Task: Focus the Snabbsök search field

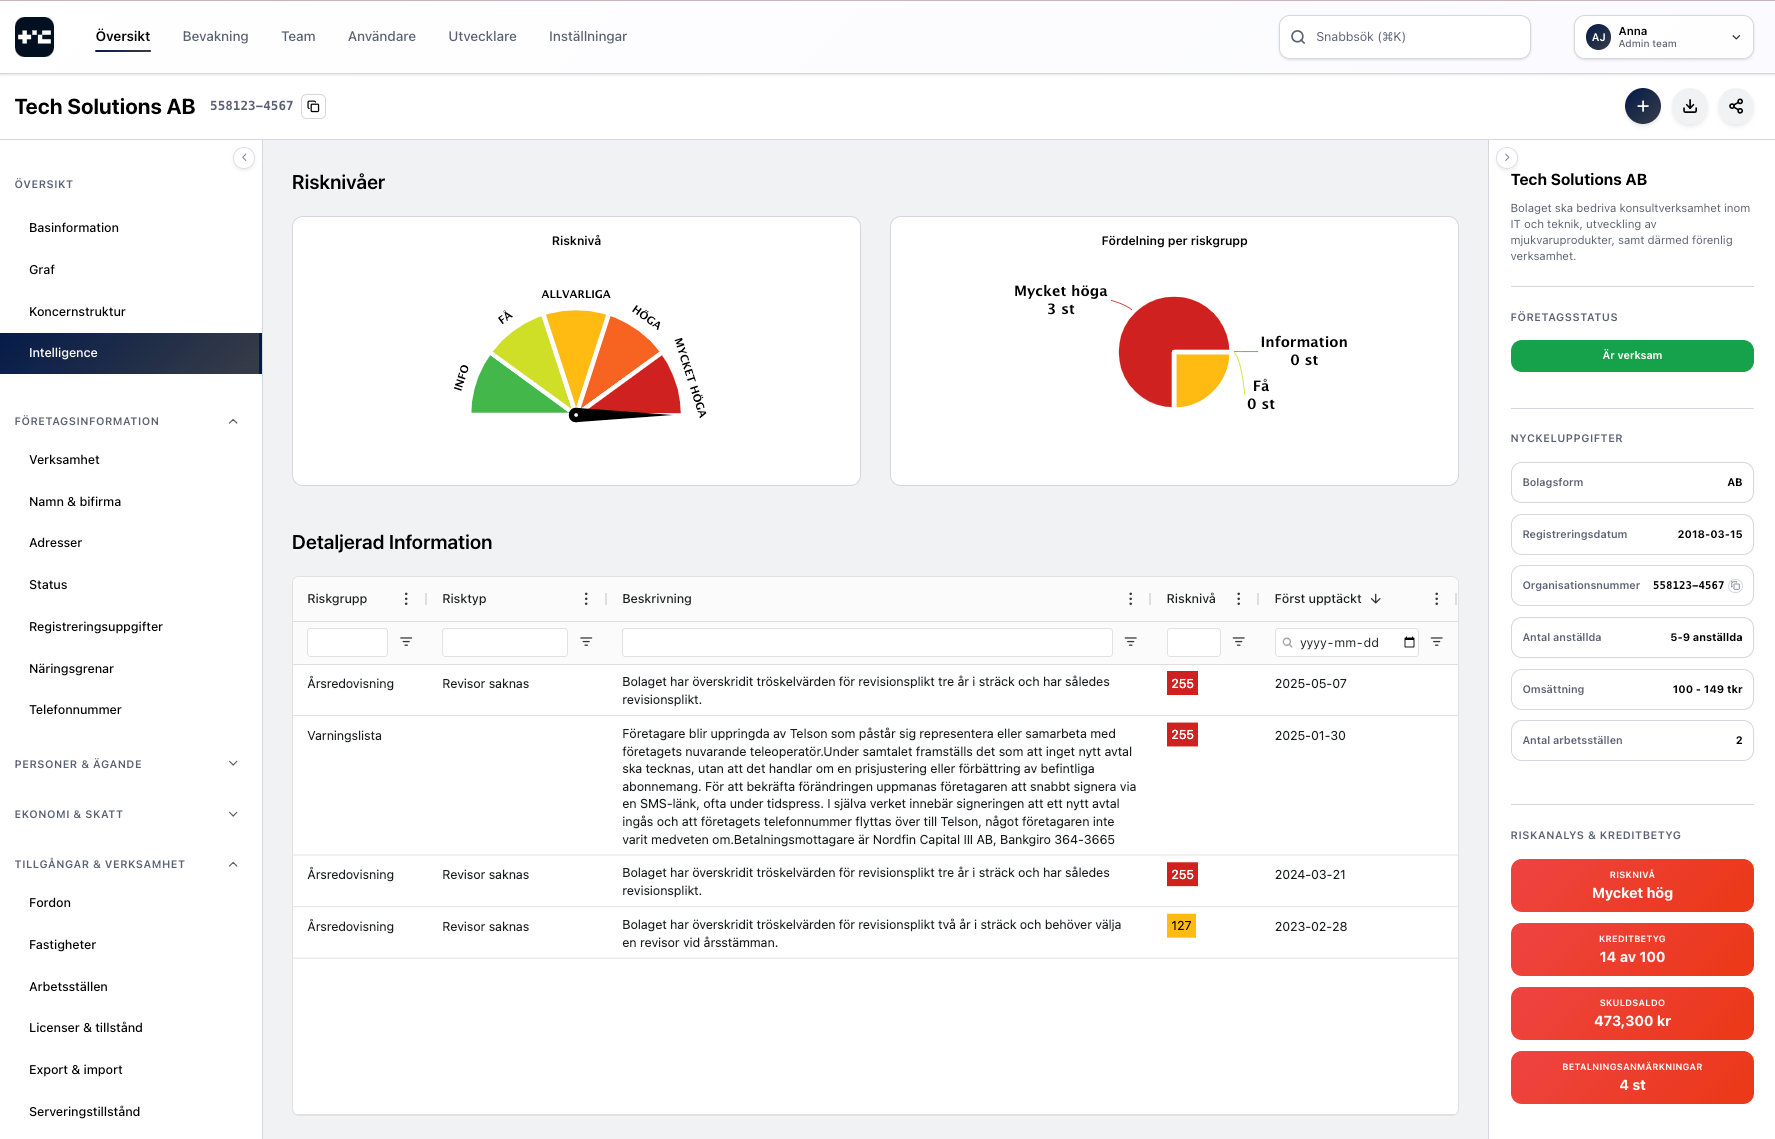Action: point(1404,37)
